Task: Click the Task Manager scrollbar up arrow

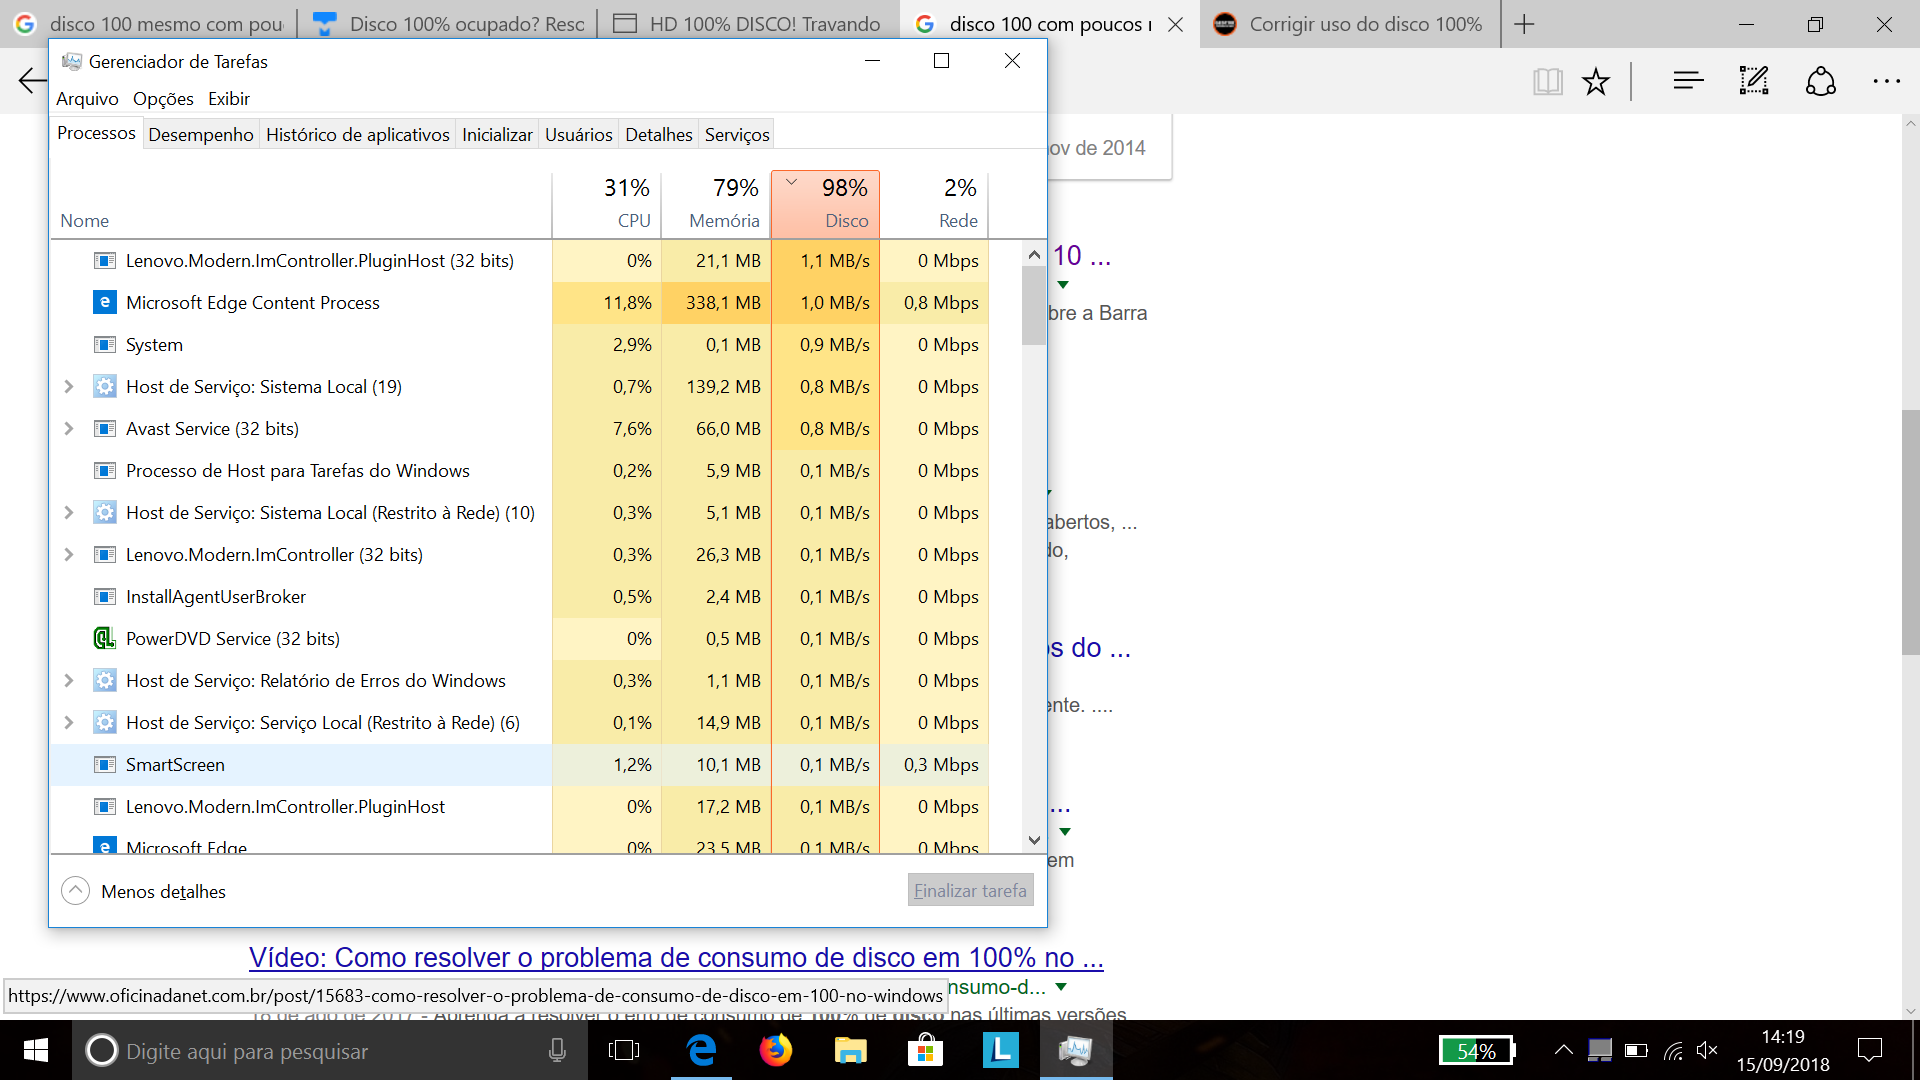Action: pyautogui.click(x=1034, y=255)
